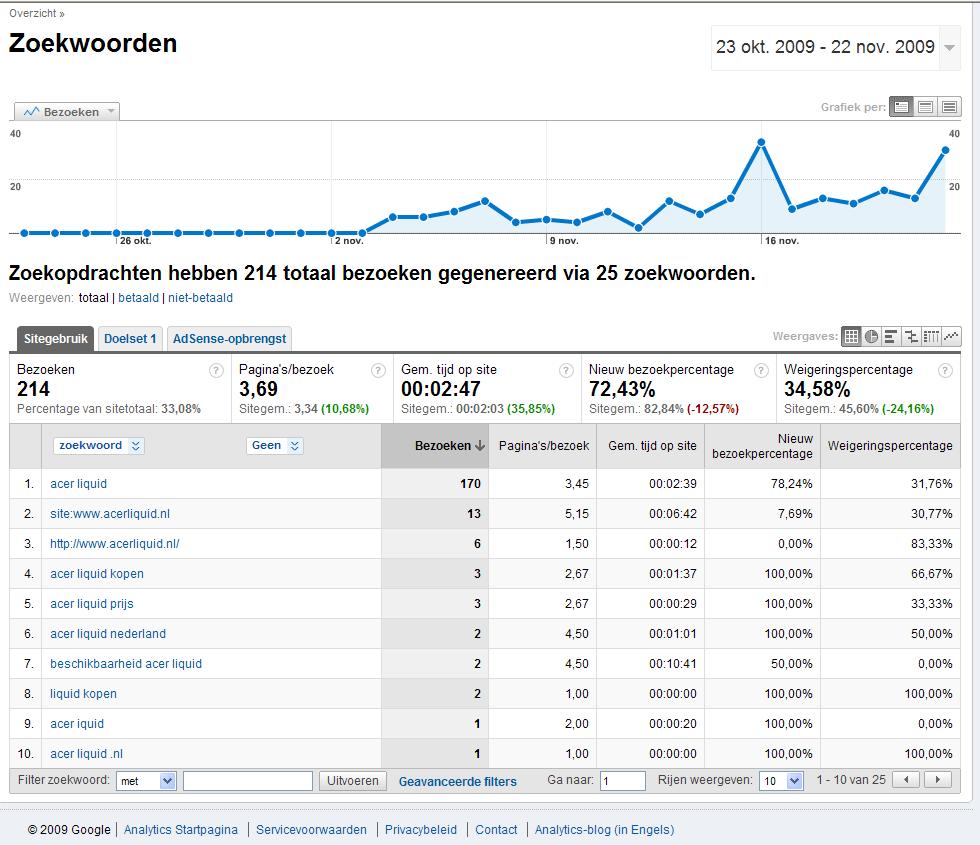
Task: Sort by Pagina's/bezoek column header
Action: (x=544, y=446)
